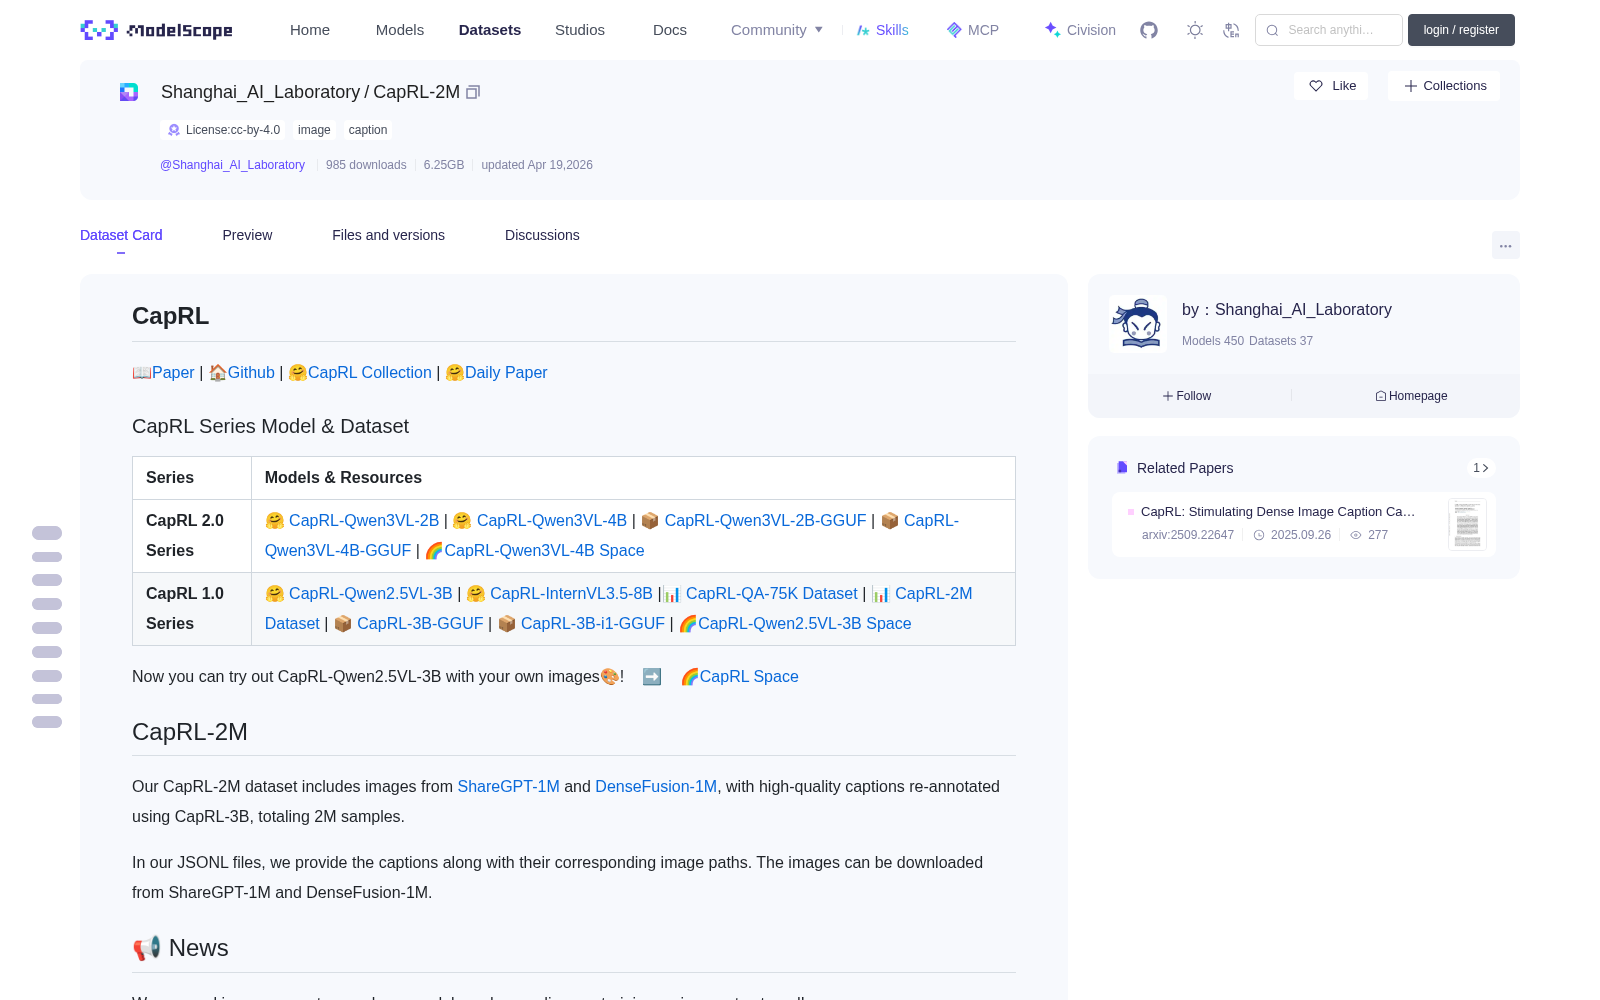
Task: Open the CapRL-Qwen3VL-4B model link
Action: coord(552,520)
